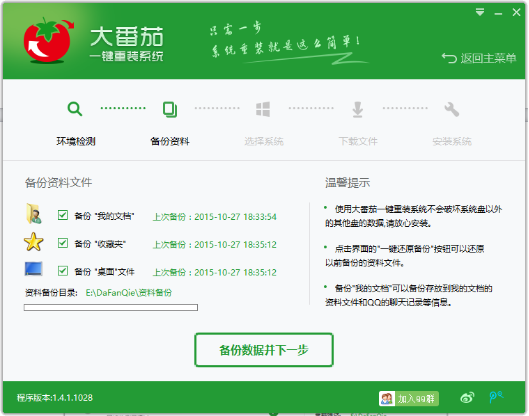This screenshot has height=416, width=529.
Task: Open the Sina Weibo icon
Action: click(x=467, y=398)
